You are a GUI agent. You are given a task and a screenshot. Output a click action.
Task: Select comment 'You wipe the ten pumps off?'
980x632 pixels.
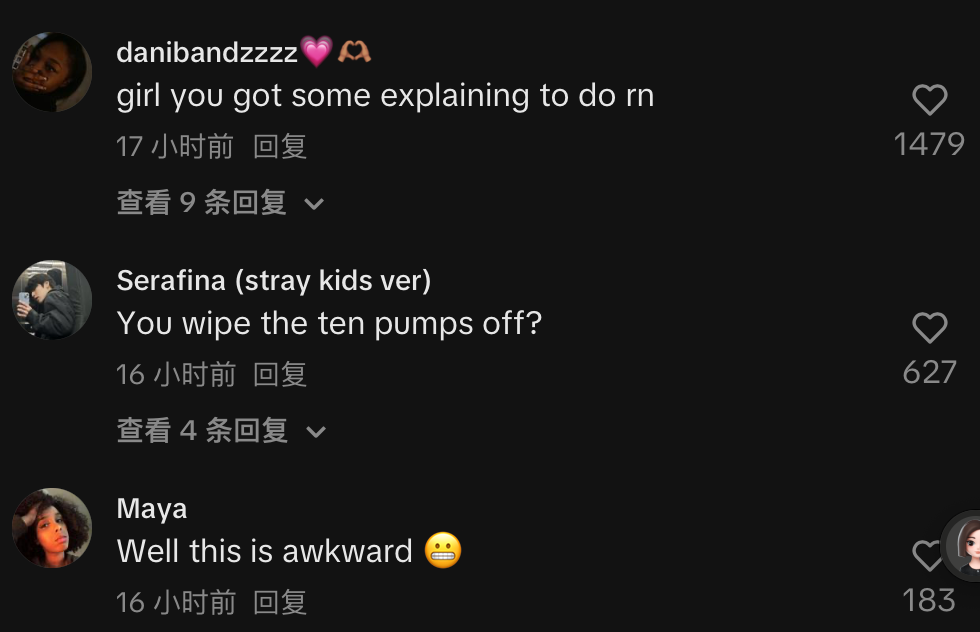(x=329, y=324)
